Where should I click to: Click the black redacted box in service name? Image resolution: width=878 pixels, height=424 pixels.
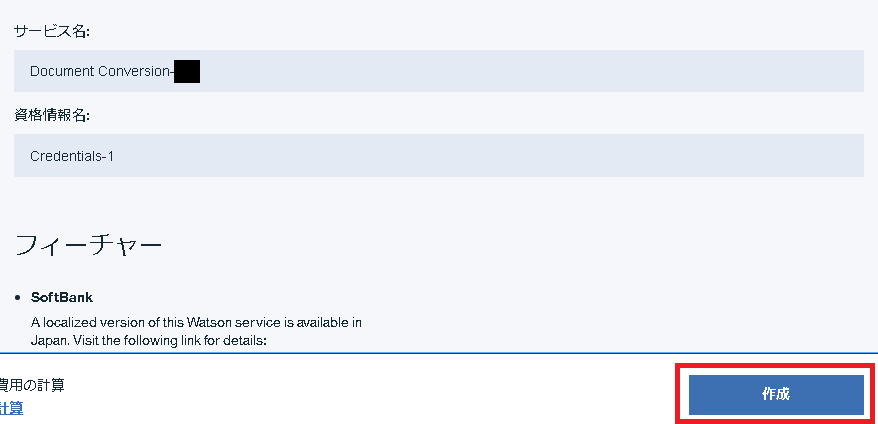187,72
